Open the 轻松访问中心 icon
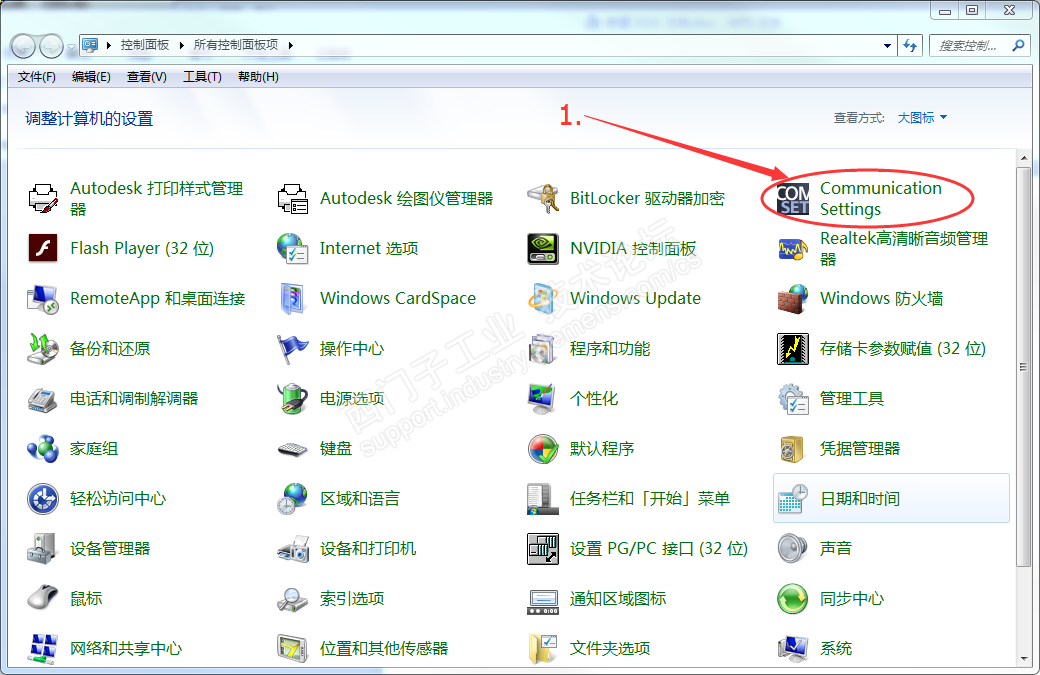Viewport: 1040px width, 675px height. (43, 499)
